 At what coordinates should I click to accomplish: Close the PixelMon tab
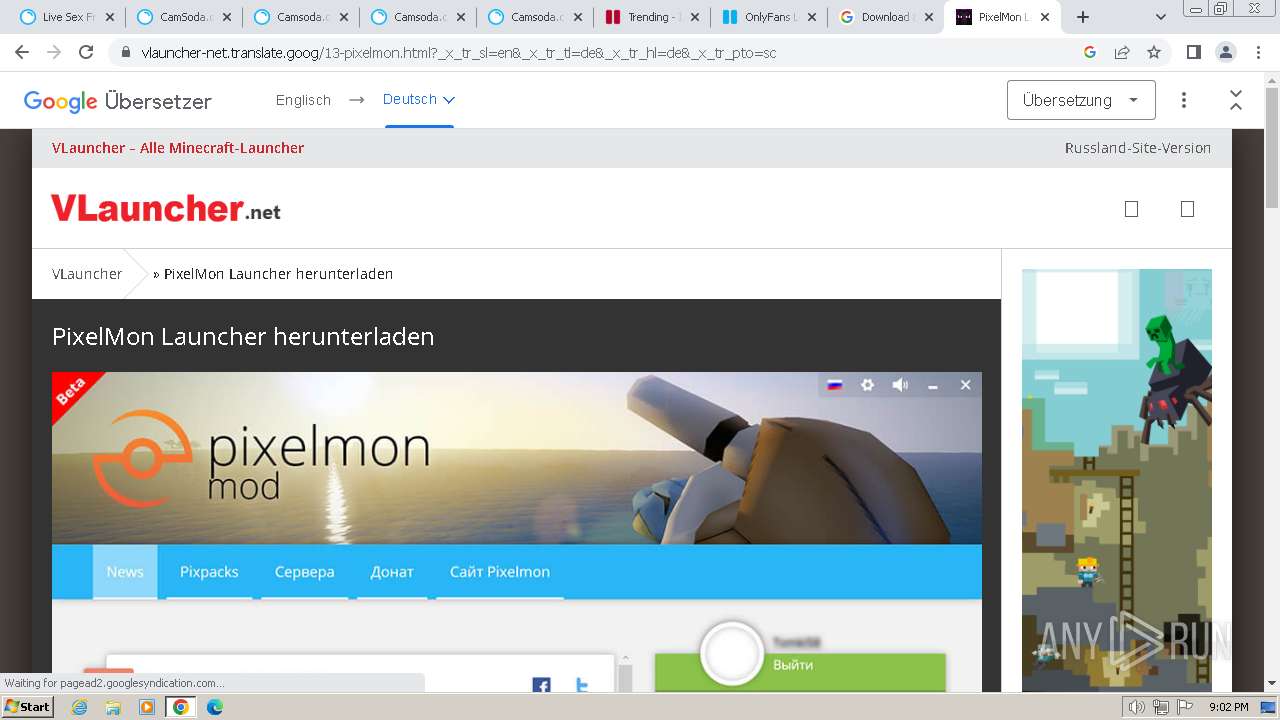click(1046, 17)
